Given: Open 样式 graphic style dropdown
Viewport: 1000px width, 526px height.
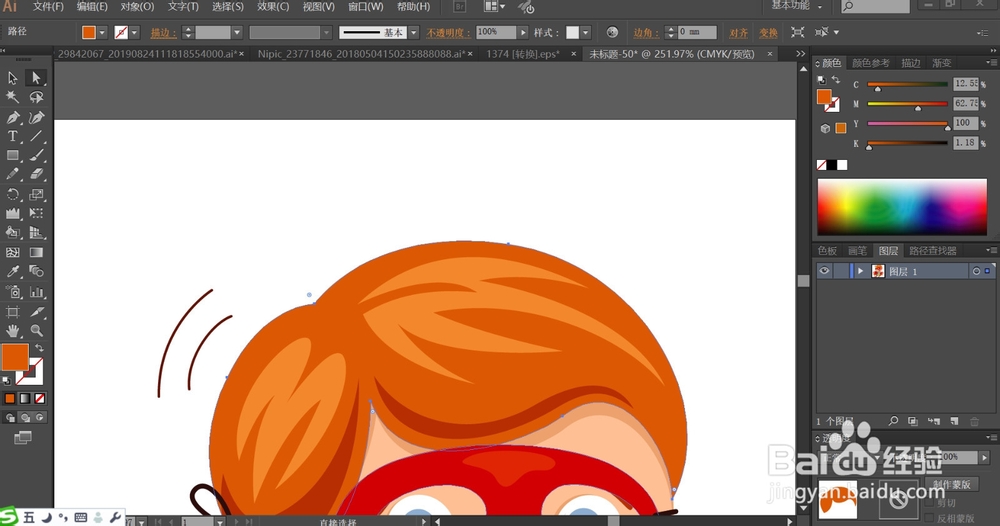Looking at the screenshot, I should [586, 32].
